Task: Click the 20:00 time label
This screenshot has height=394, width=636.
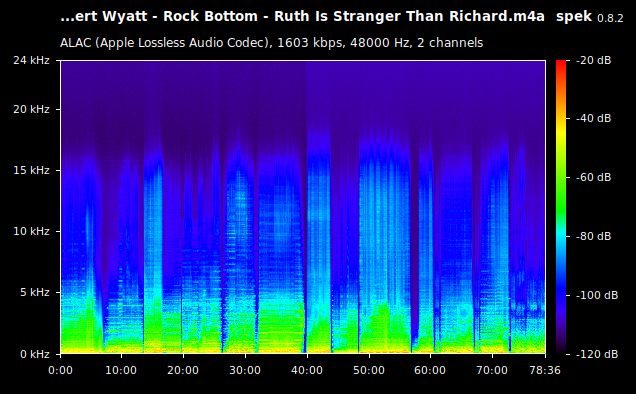Action: 183,370
